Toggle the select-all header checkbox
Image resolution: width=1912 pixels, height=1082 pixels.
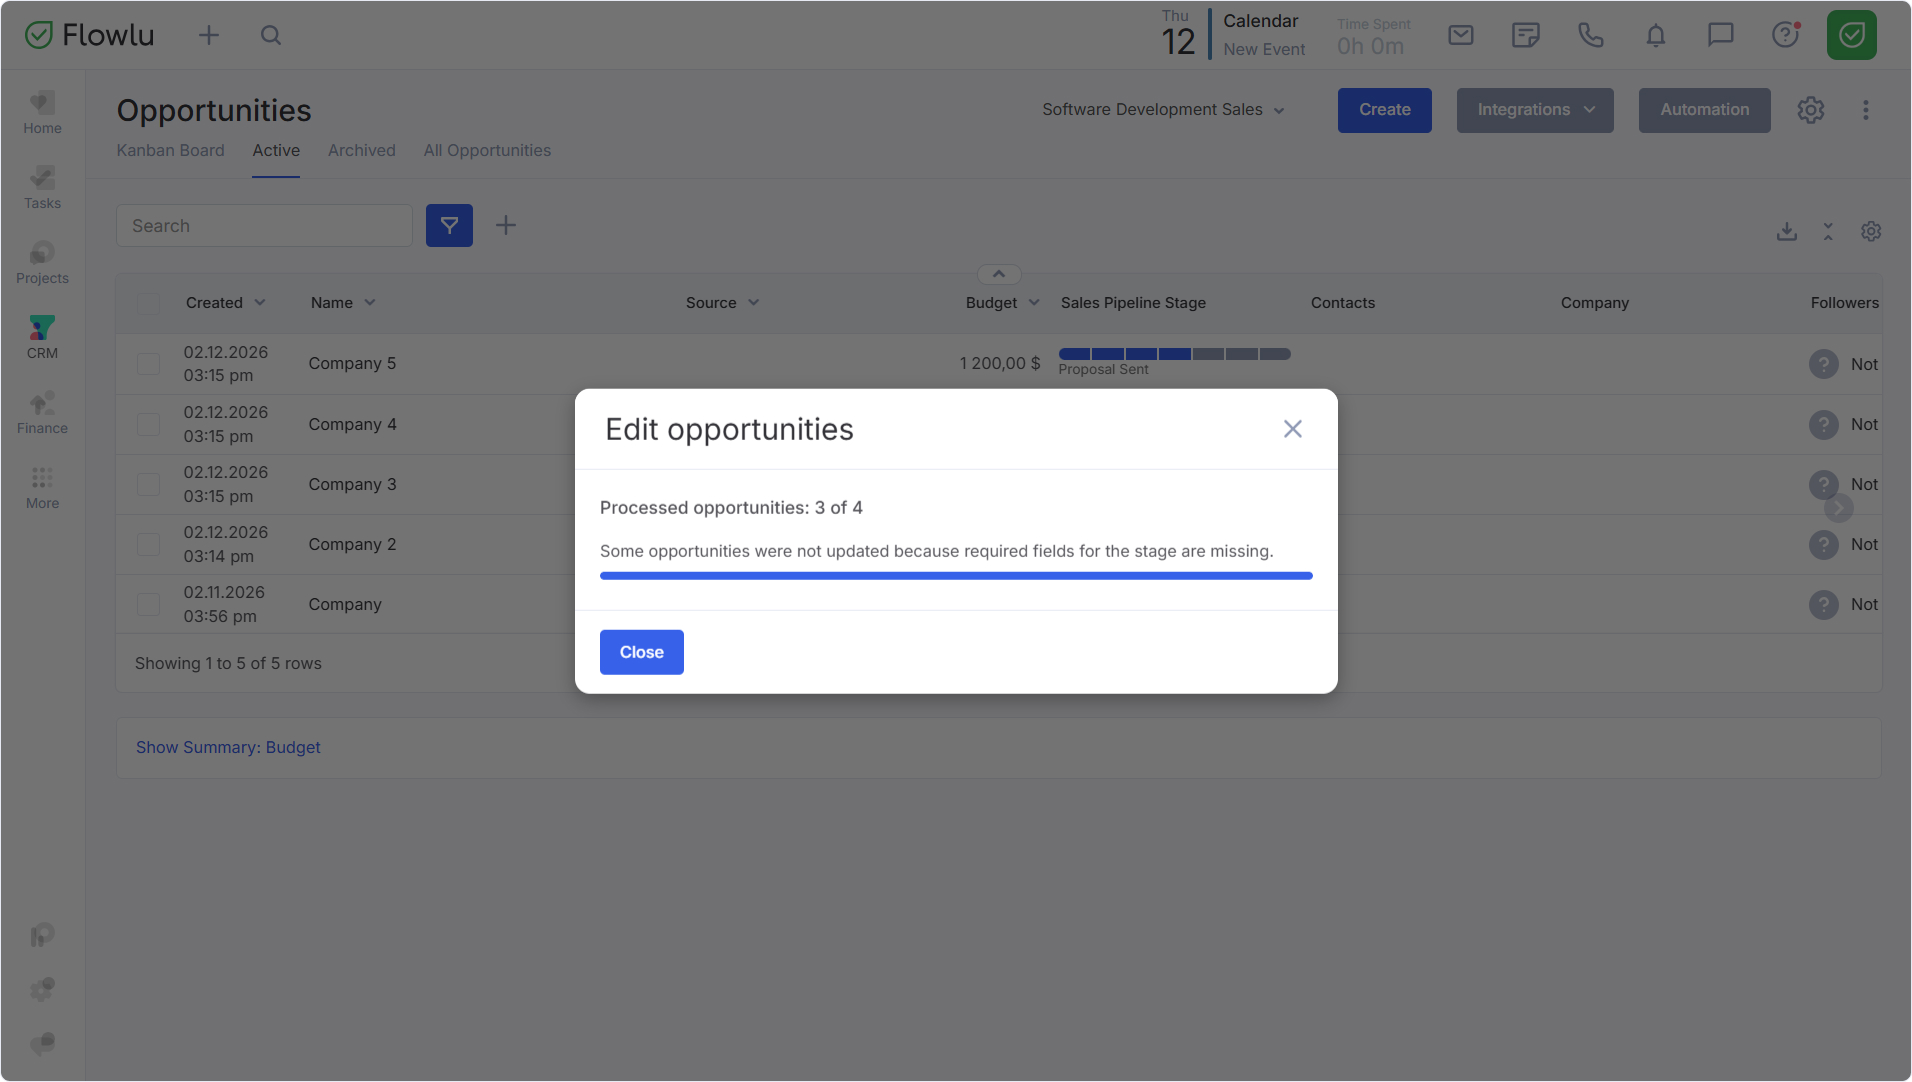click(x=148, y=304)
